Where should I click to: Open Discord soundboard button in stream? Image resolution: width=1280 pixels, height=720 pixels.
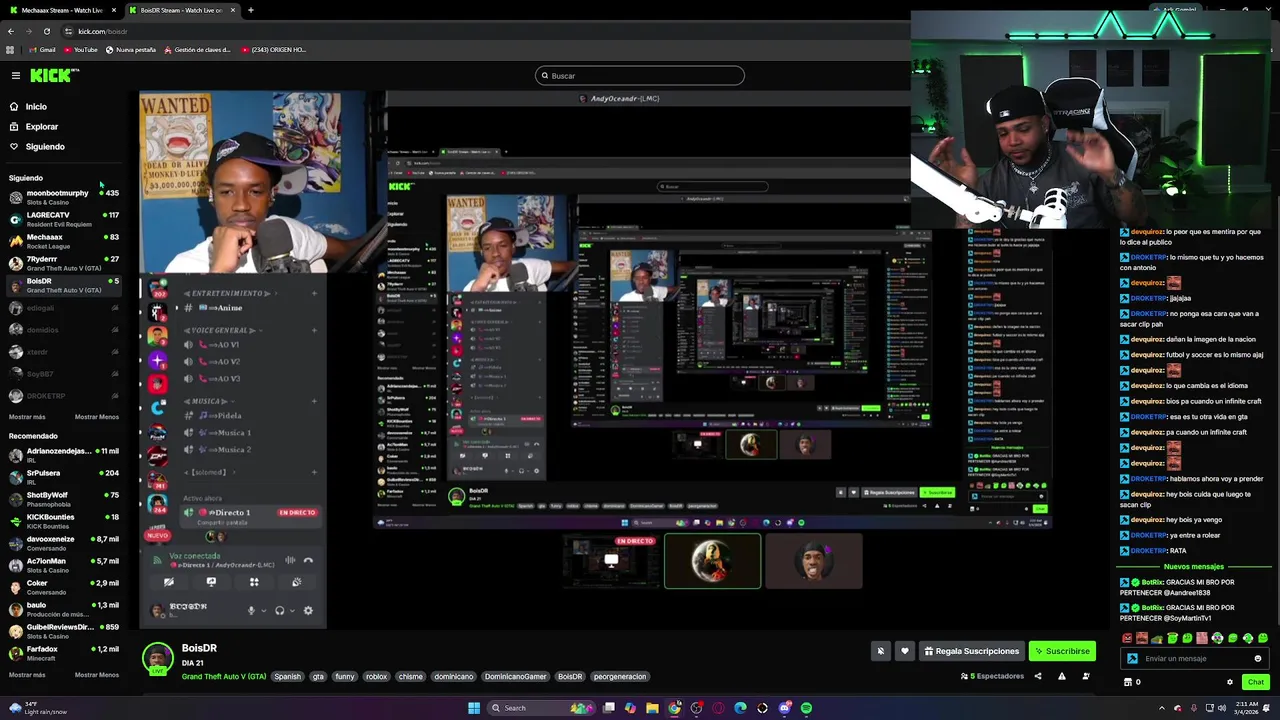pyautogui.click(x=296, y=582)
